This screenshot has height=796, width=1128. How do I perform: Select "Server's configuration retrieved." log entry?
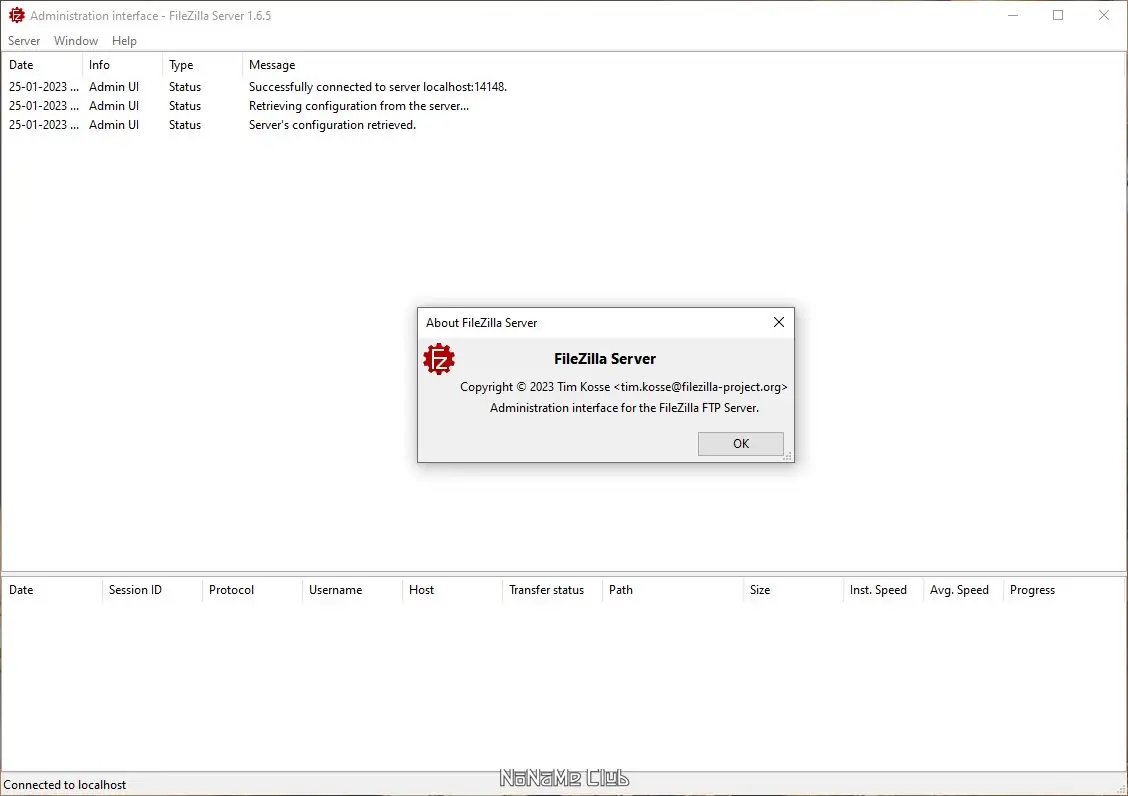point(563,125)
